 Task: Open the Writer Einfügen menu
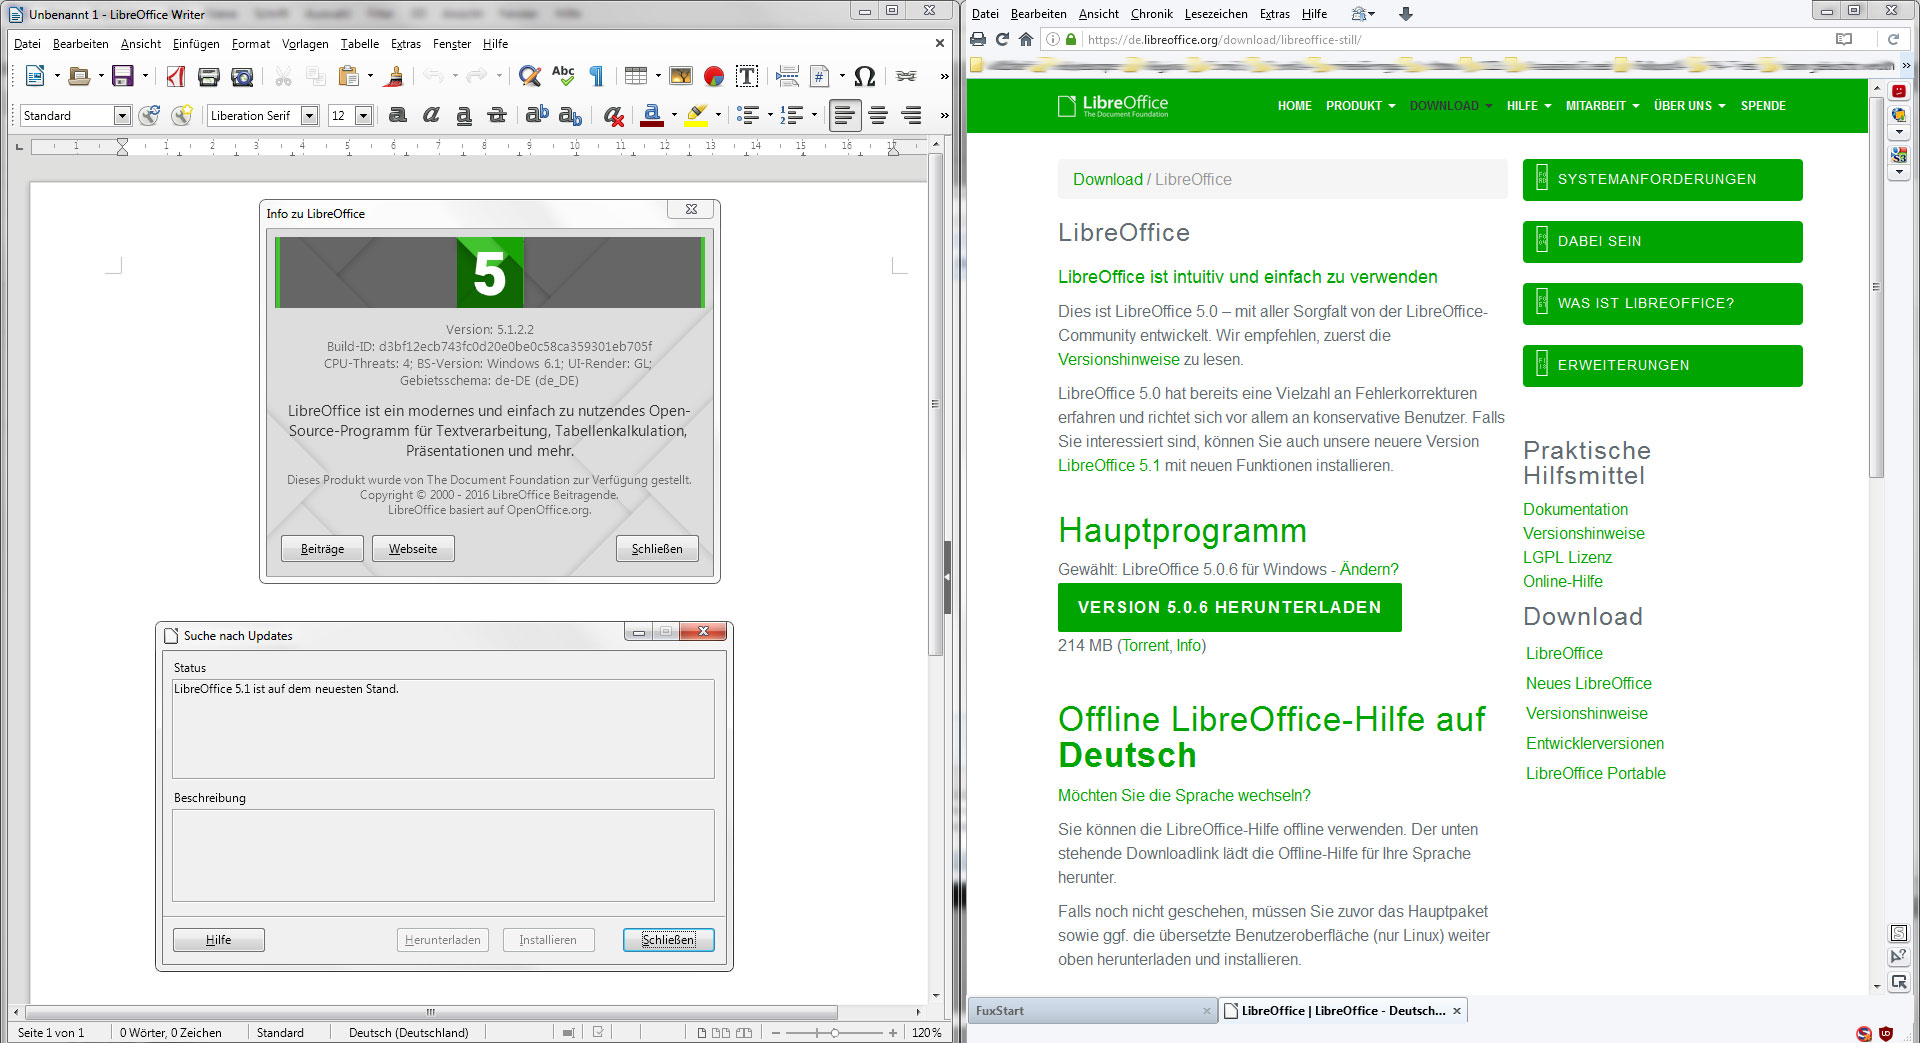[x=196, y=44]
